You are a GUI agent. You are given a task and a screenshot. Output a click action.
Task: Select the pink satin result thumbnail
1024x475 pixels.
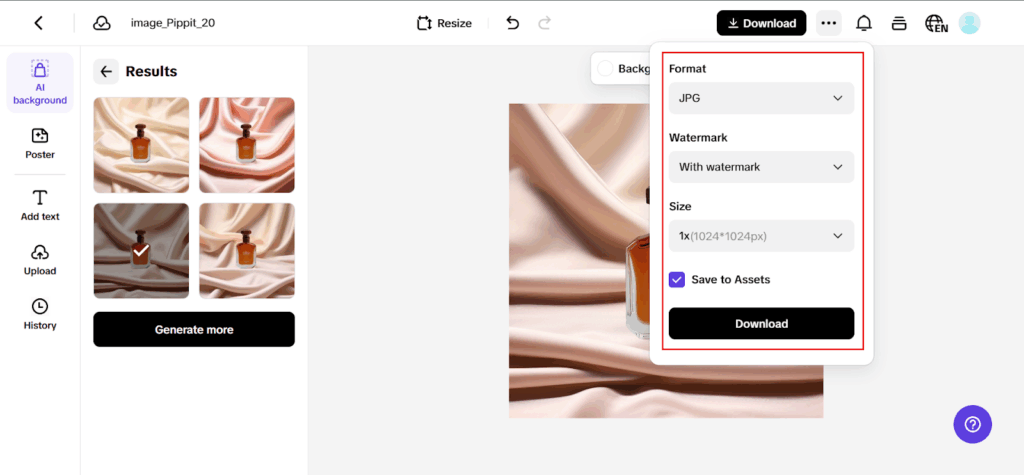click(247, 145)
